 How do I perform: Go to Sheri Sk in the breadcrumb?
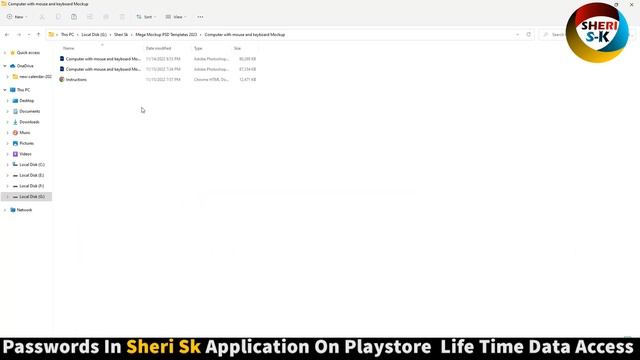pos(121,35)
